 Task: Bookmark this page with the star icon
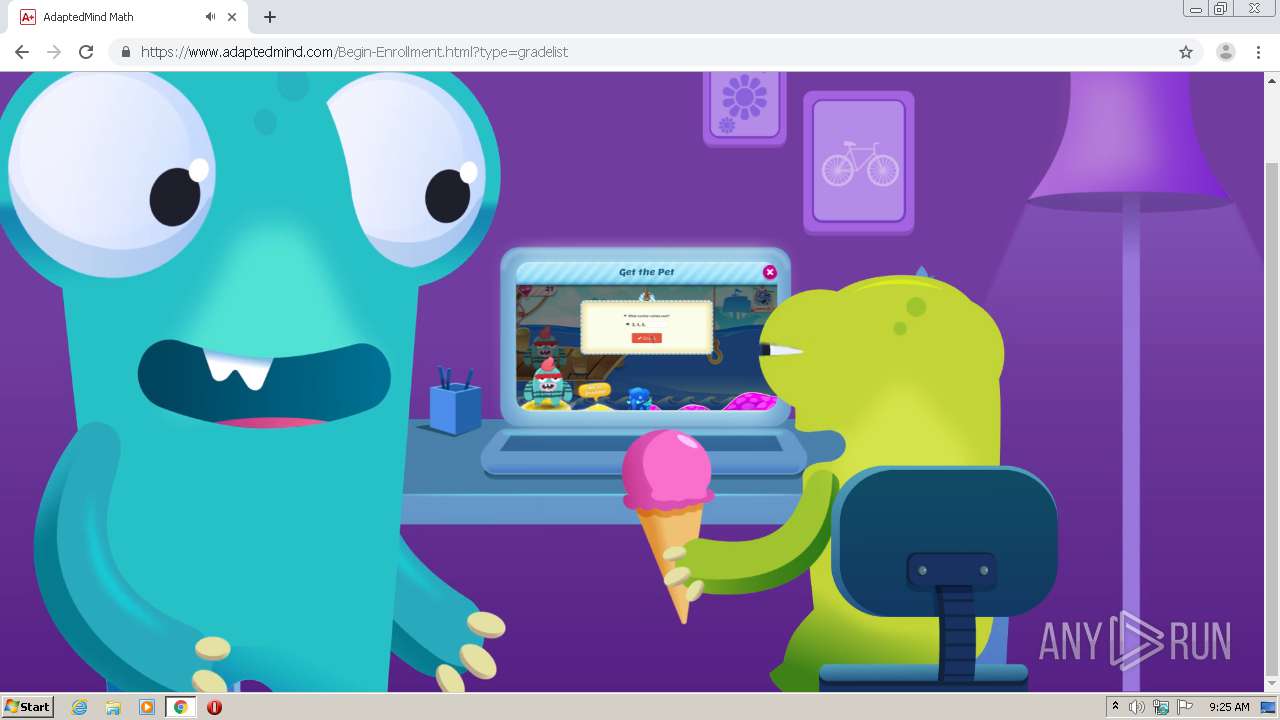pos(1186,52)
